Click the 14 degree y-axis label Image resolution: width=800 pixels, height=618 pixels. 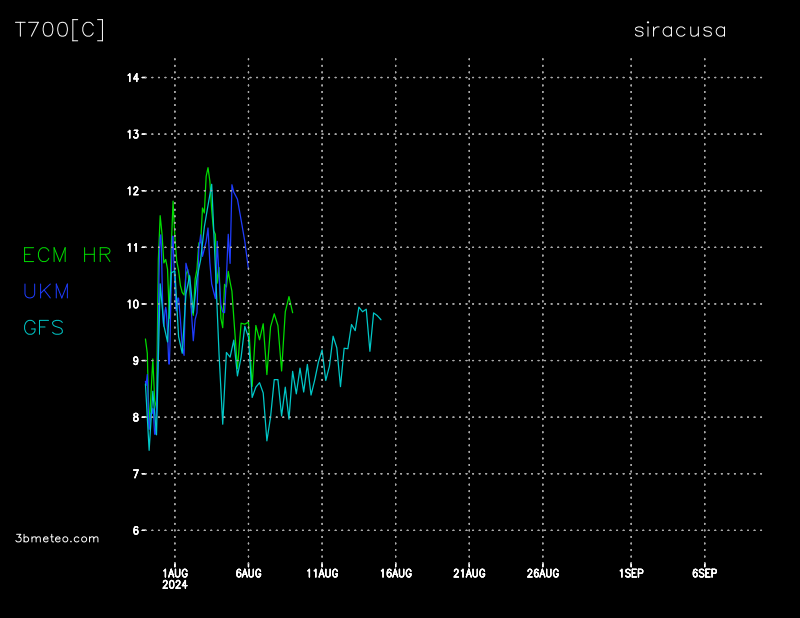(131, 78)
